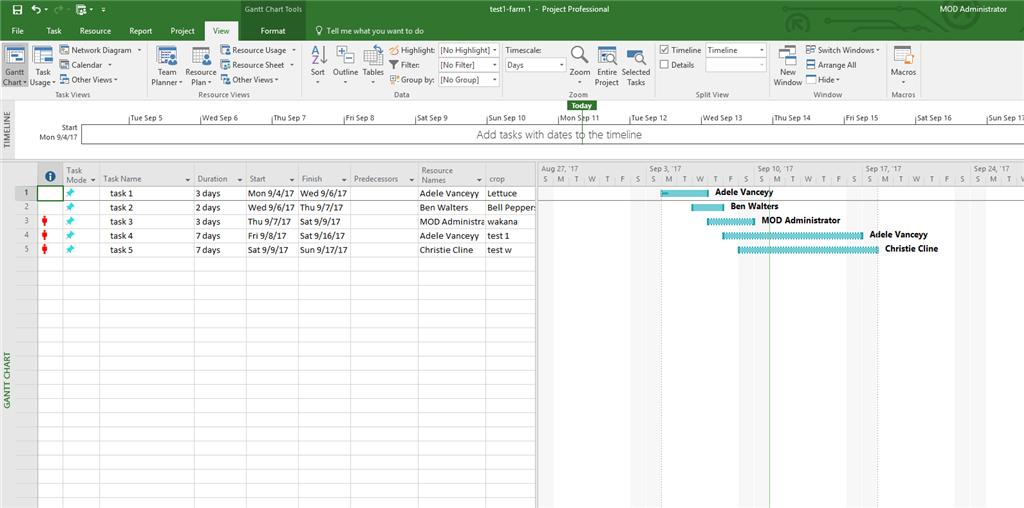Open the File tab
The width and height of the screenshot is (1024, 508).
[x=18, y=31]
